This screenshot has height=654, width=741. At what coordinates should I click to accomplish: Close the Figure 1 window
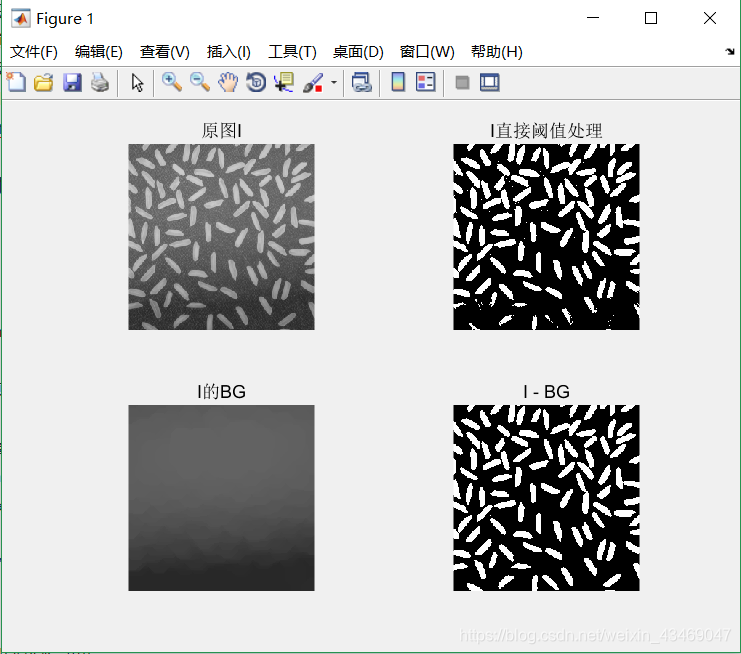pos(709,18)
